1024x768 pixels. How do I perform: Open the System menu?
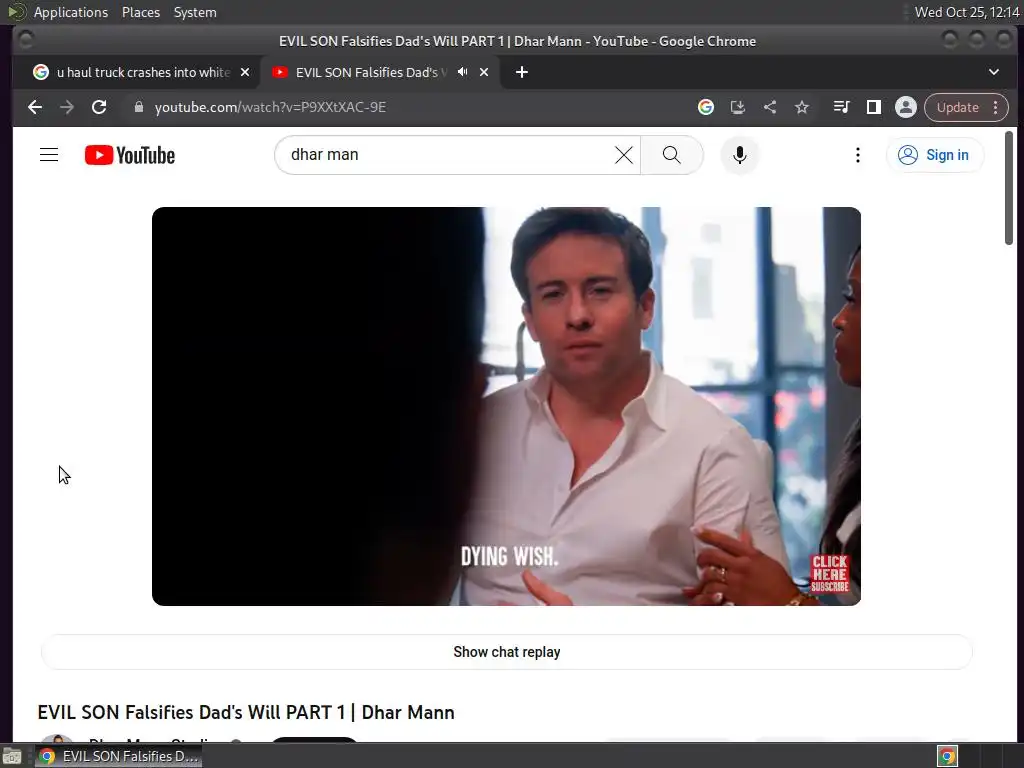point(195,12)
